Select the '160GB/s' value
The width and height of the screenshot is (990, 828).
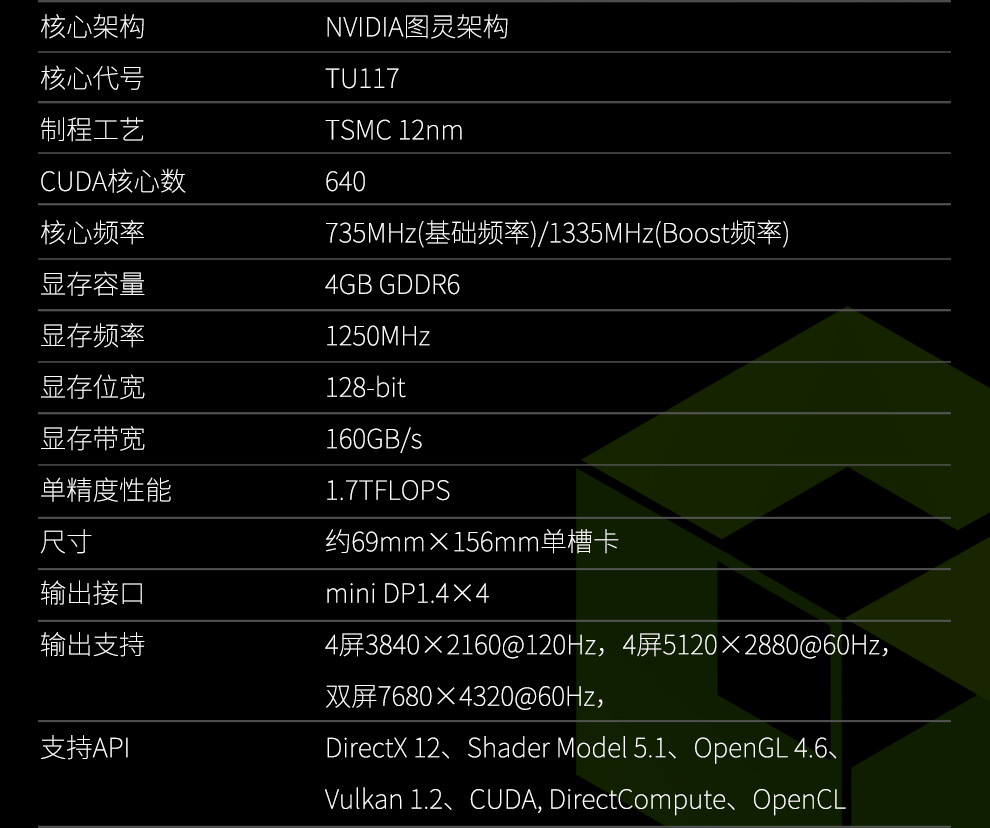(x=374, y=440)
